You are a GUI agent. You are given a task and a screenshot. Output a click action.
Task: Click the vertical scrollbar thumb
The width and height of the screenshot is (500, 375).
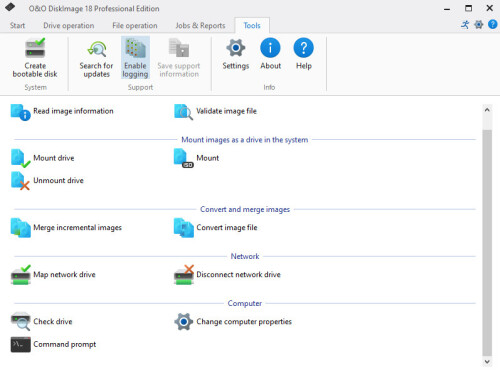click(487, 243)
